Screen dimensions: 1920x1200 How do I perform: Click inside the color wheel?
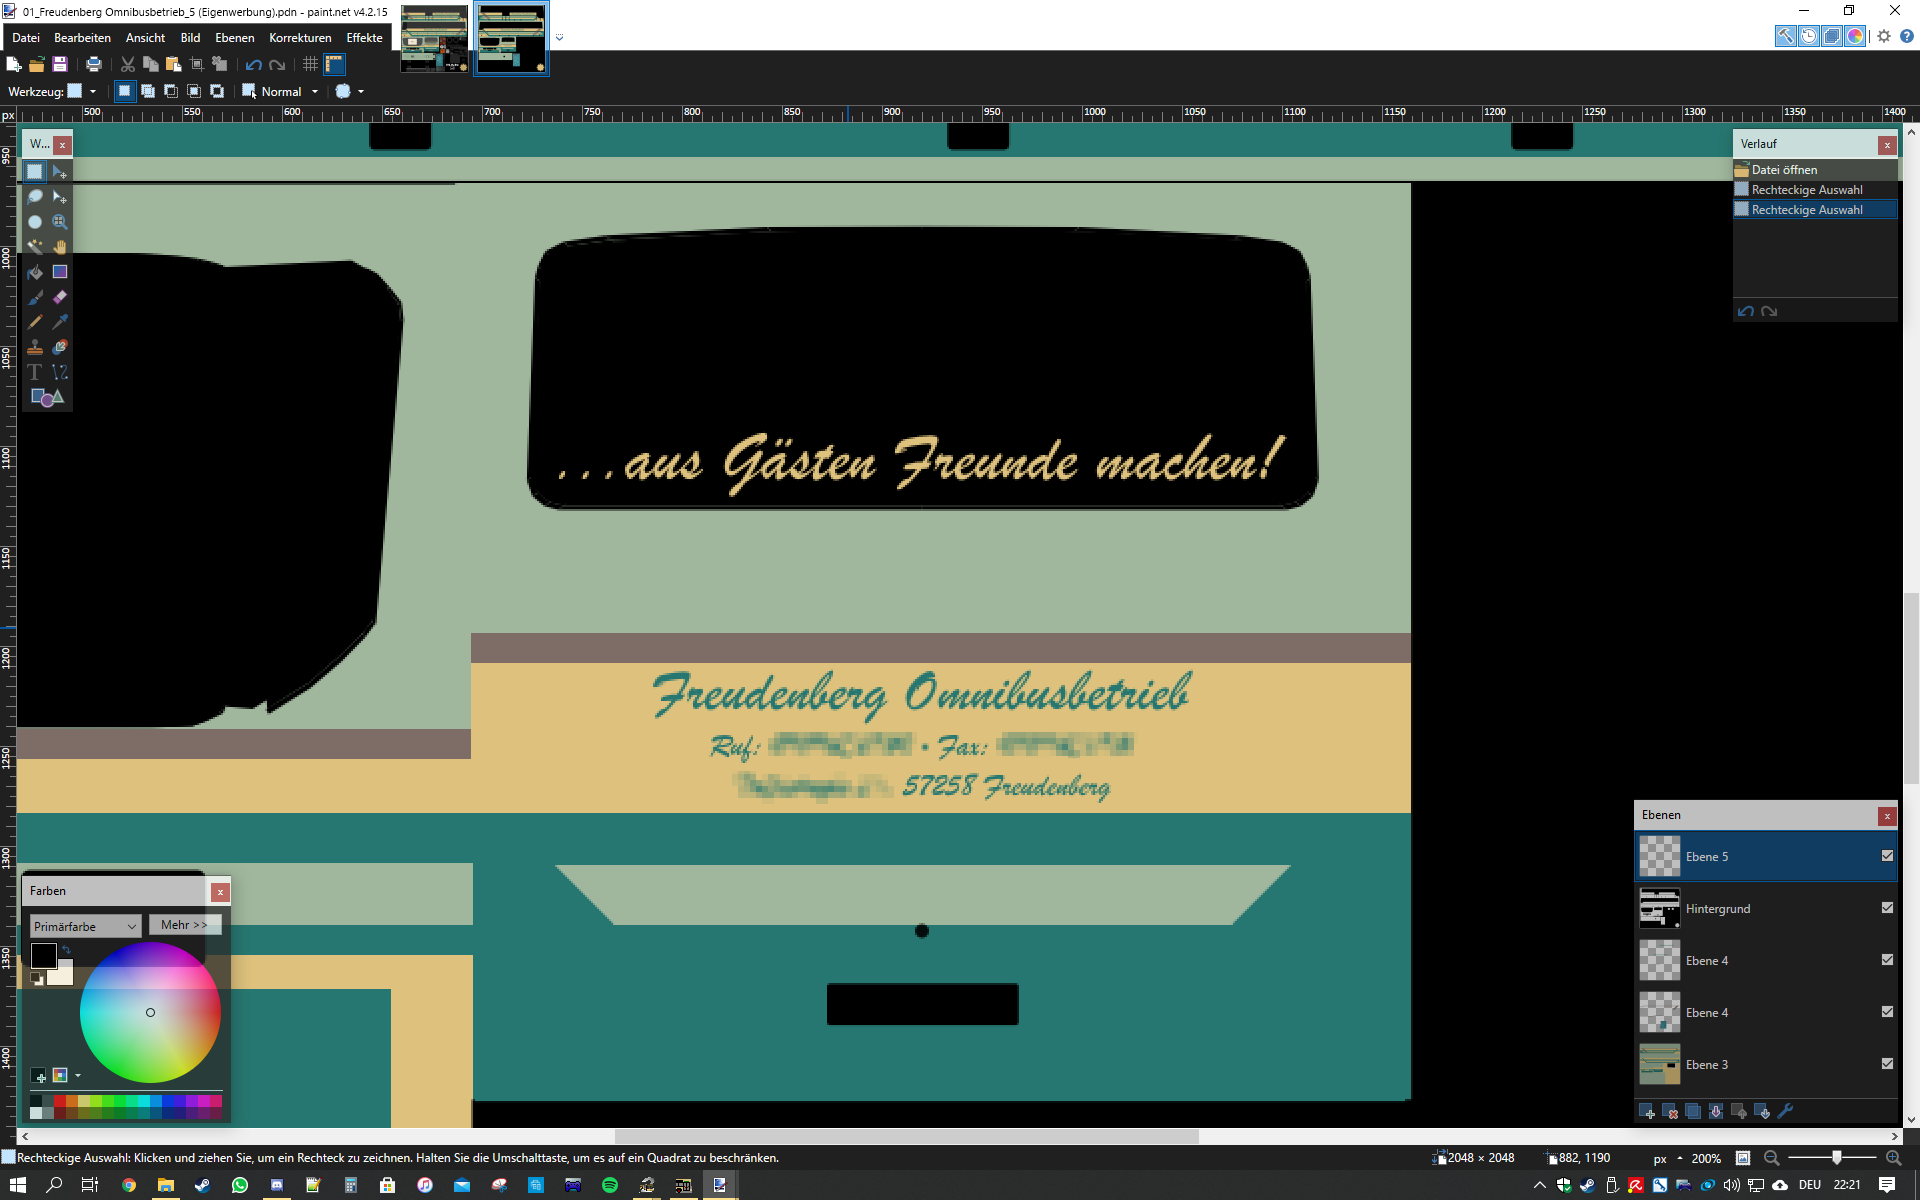point(150,1012)
